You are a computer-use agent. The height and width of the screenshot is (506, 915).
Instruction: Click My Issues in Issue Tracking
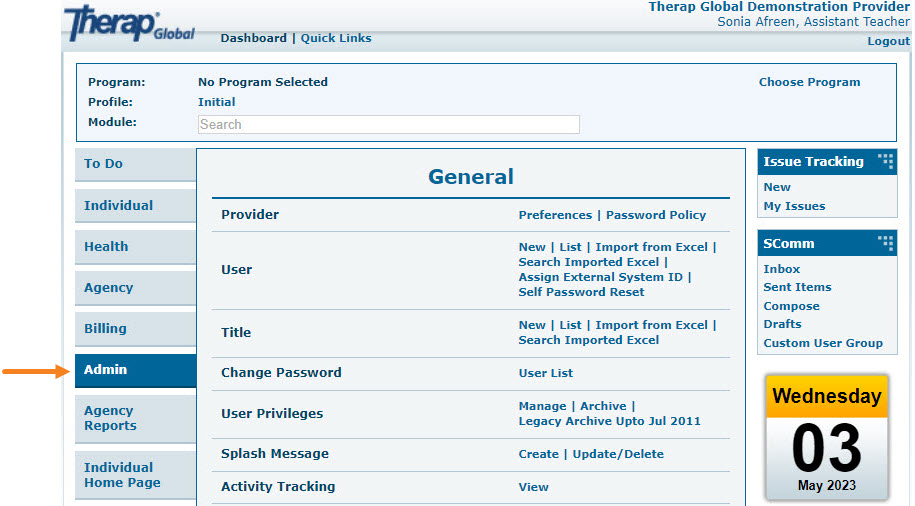point(794,206)
